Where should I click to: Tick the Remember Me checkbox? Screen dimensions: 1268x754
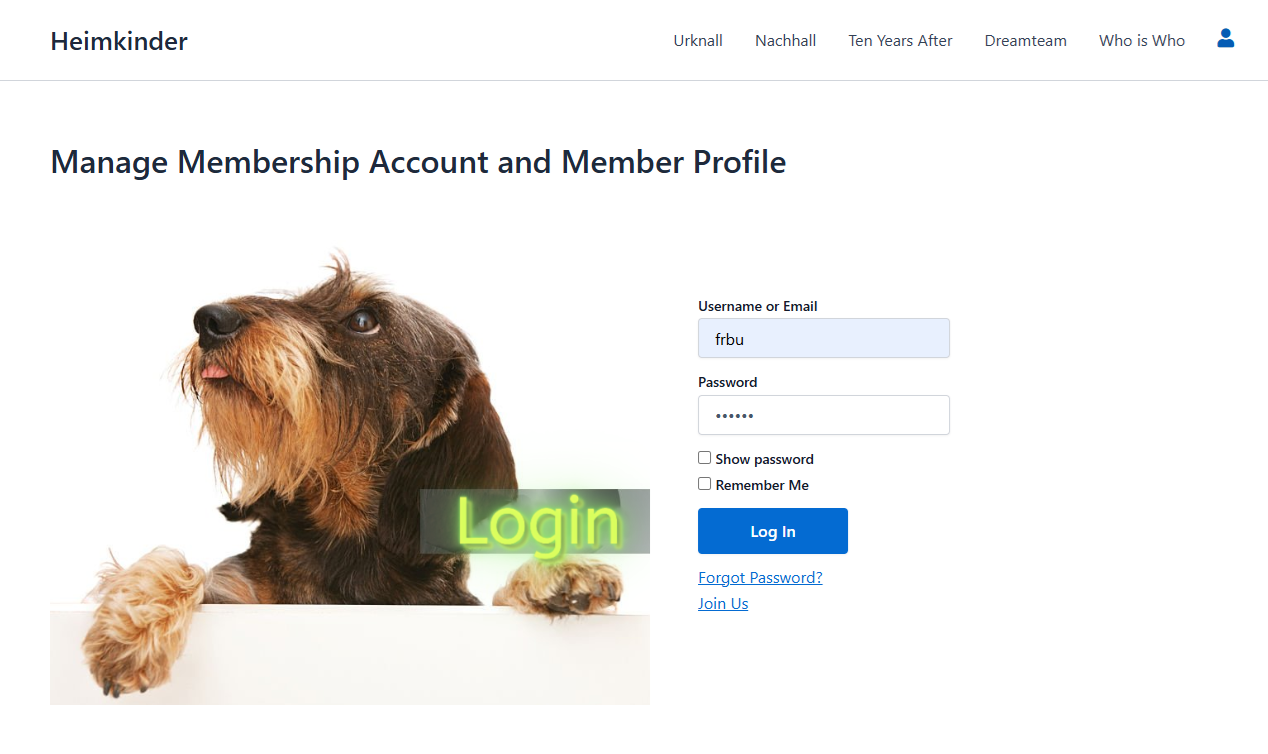(705, 484)
